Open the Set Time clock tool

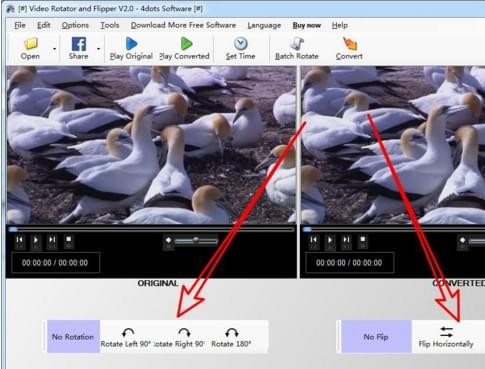pos(240,44)
